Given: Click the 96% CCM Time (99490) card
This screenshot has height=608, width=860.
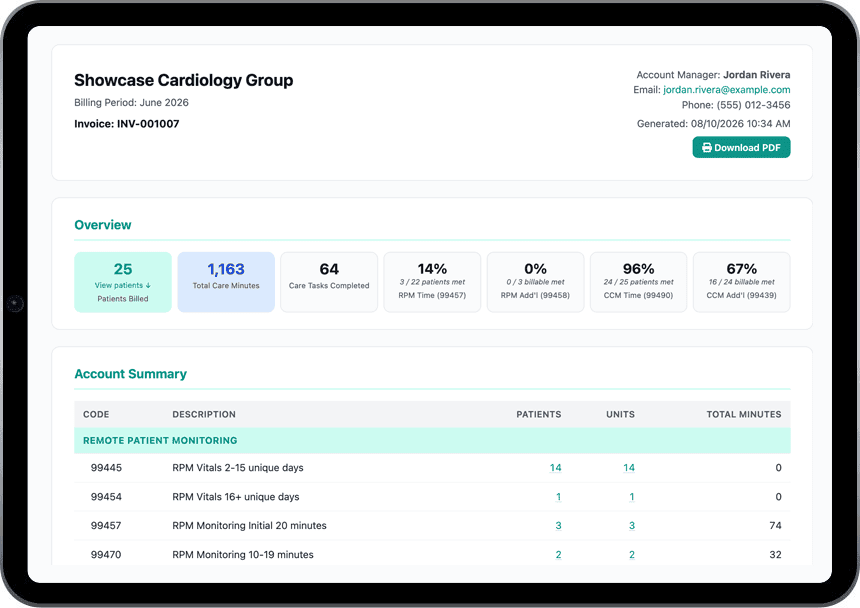Looking at the screenshot, I should (638, 282).
